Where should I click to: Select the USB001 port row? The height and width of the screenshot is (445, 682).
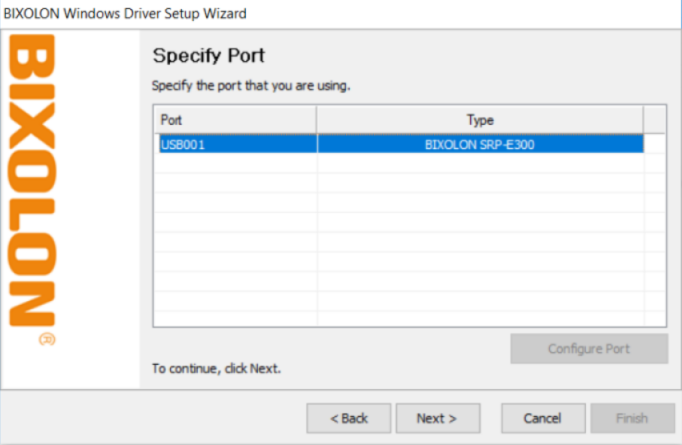[x=401, y=144]
